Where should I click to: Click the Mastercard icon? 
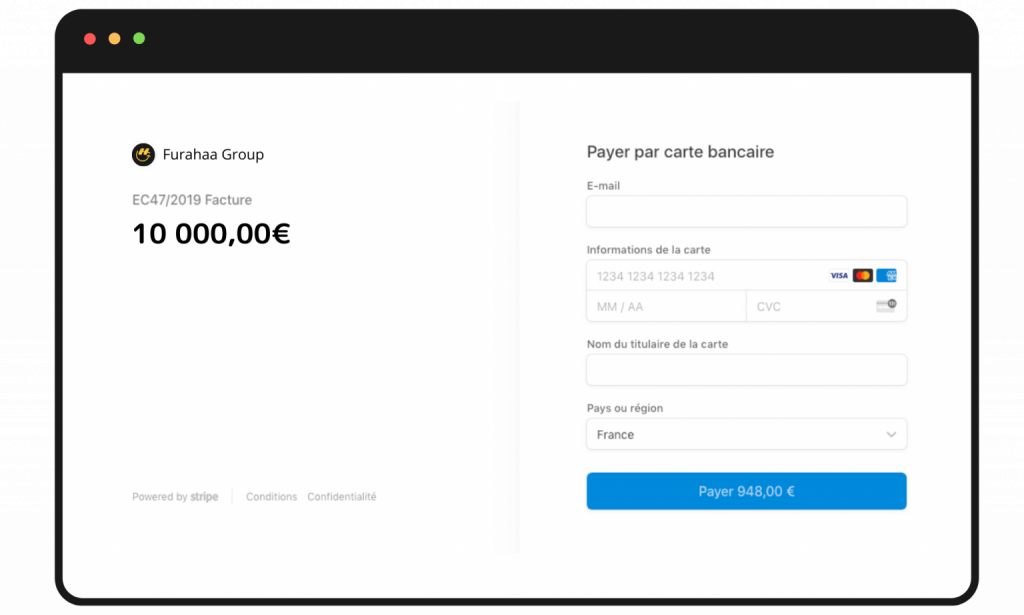pos(863,276)
